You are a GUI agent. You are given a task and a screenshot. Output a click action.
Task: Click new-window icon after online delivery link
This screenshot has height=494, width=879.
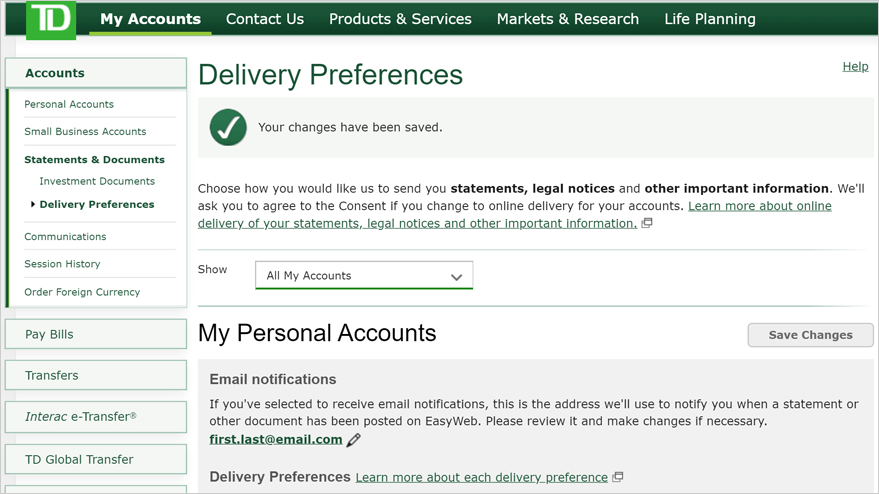(647, 223)
